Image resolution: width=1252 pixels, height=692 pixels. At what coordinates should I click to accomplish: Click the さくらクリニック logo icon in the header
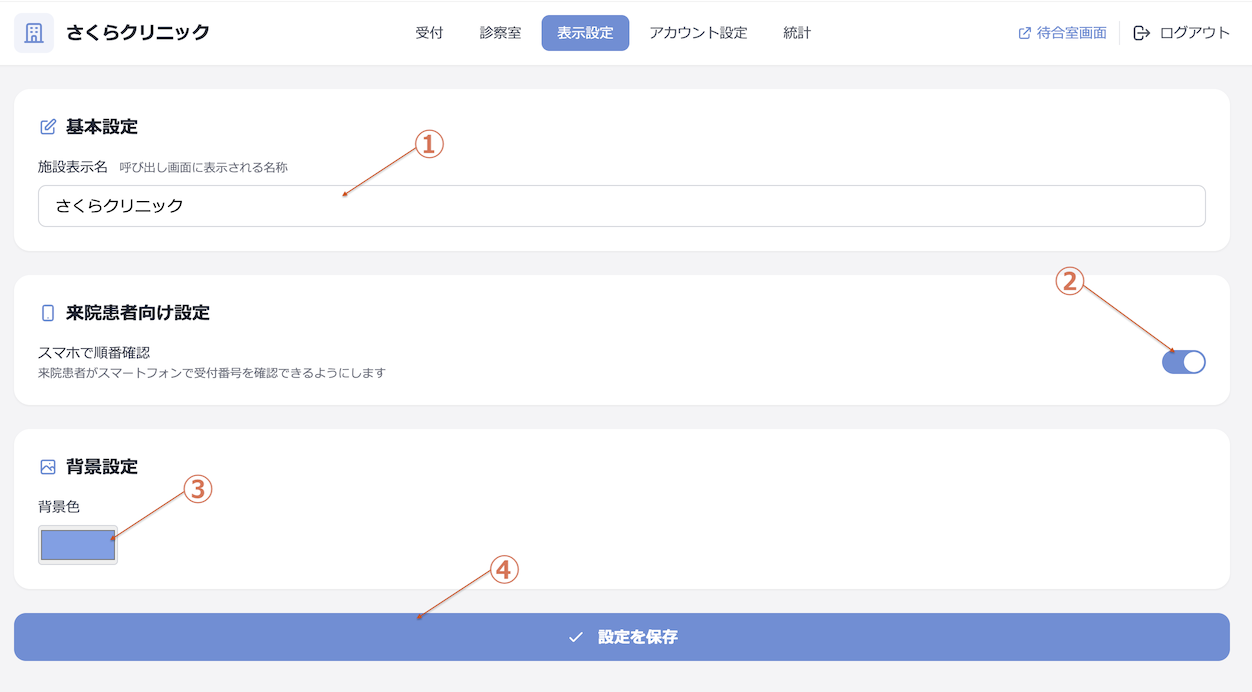pyautogui.click(x=33, y=31)
